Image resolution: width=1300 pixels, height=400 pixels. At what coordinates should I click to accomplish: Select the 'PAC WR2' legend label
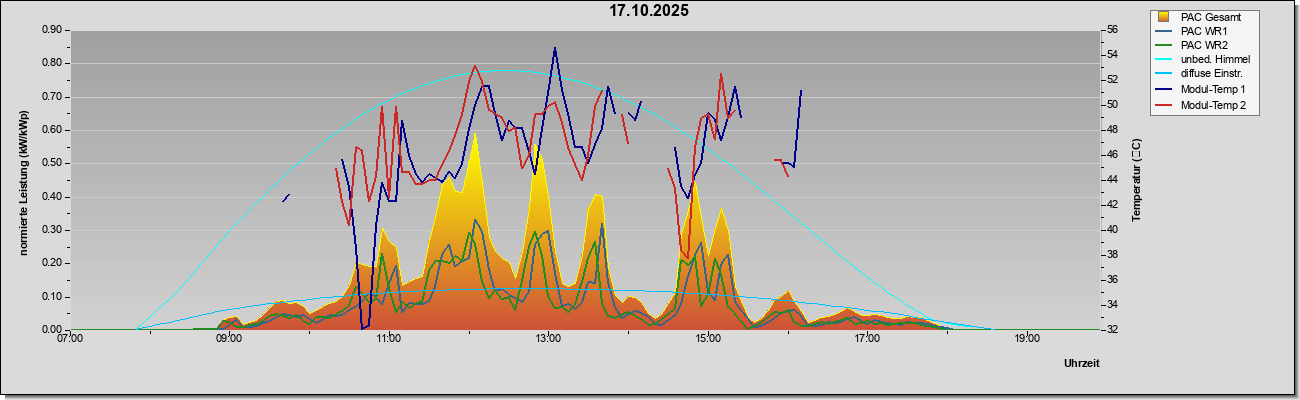pyautogui.click(x=1204, y=46)
